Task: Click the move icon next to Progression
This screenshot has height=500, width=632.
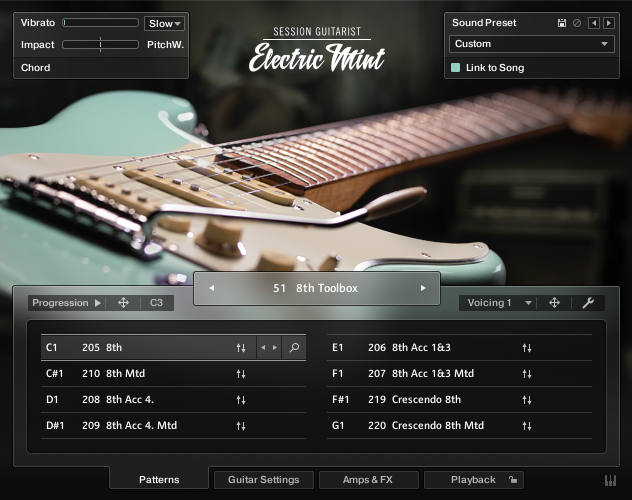Action: click(123, 303)
